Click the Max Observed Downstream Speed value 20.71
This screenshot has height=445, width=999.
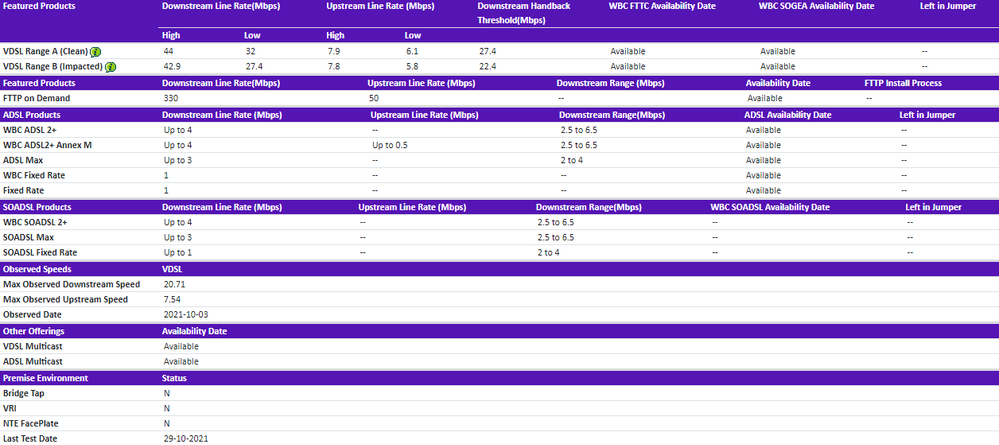pyautogui.click(x=175, y=285)
